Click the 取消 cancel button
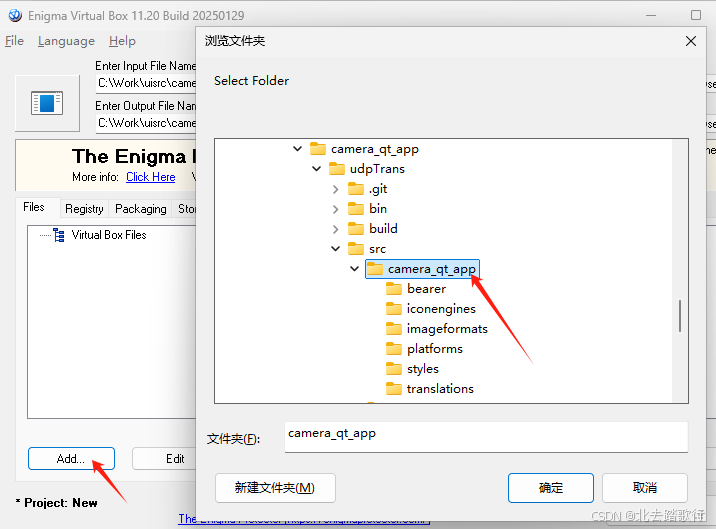Image resolution: width=716 pixels, height=529 pixels. tap(645, 488)
